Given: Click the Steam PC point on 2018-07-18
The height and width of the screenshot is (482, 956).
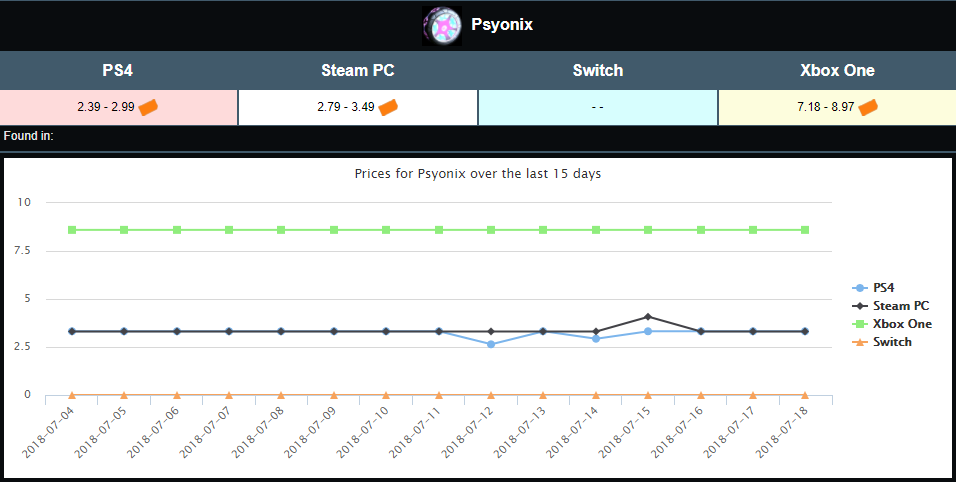Looking at the screenshot, I should [x=805, y=331].
